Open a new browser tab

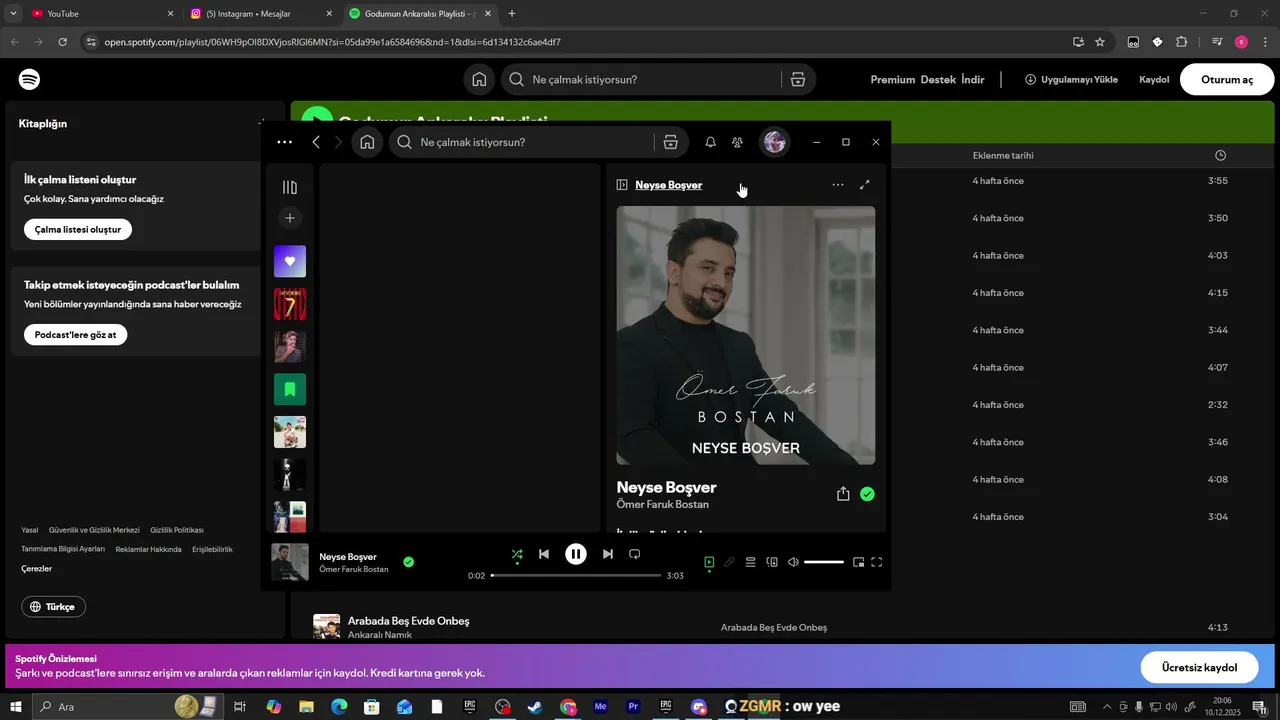point(512,14)
